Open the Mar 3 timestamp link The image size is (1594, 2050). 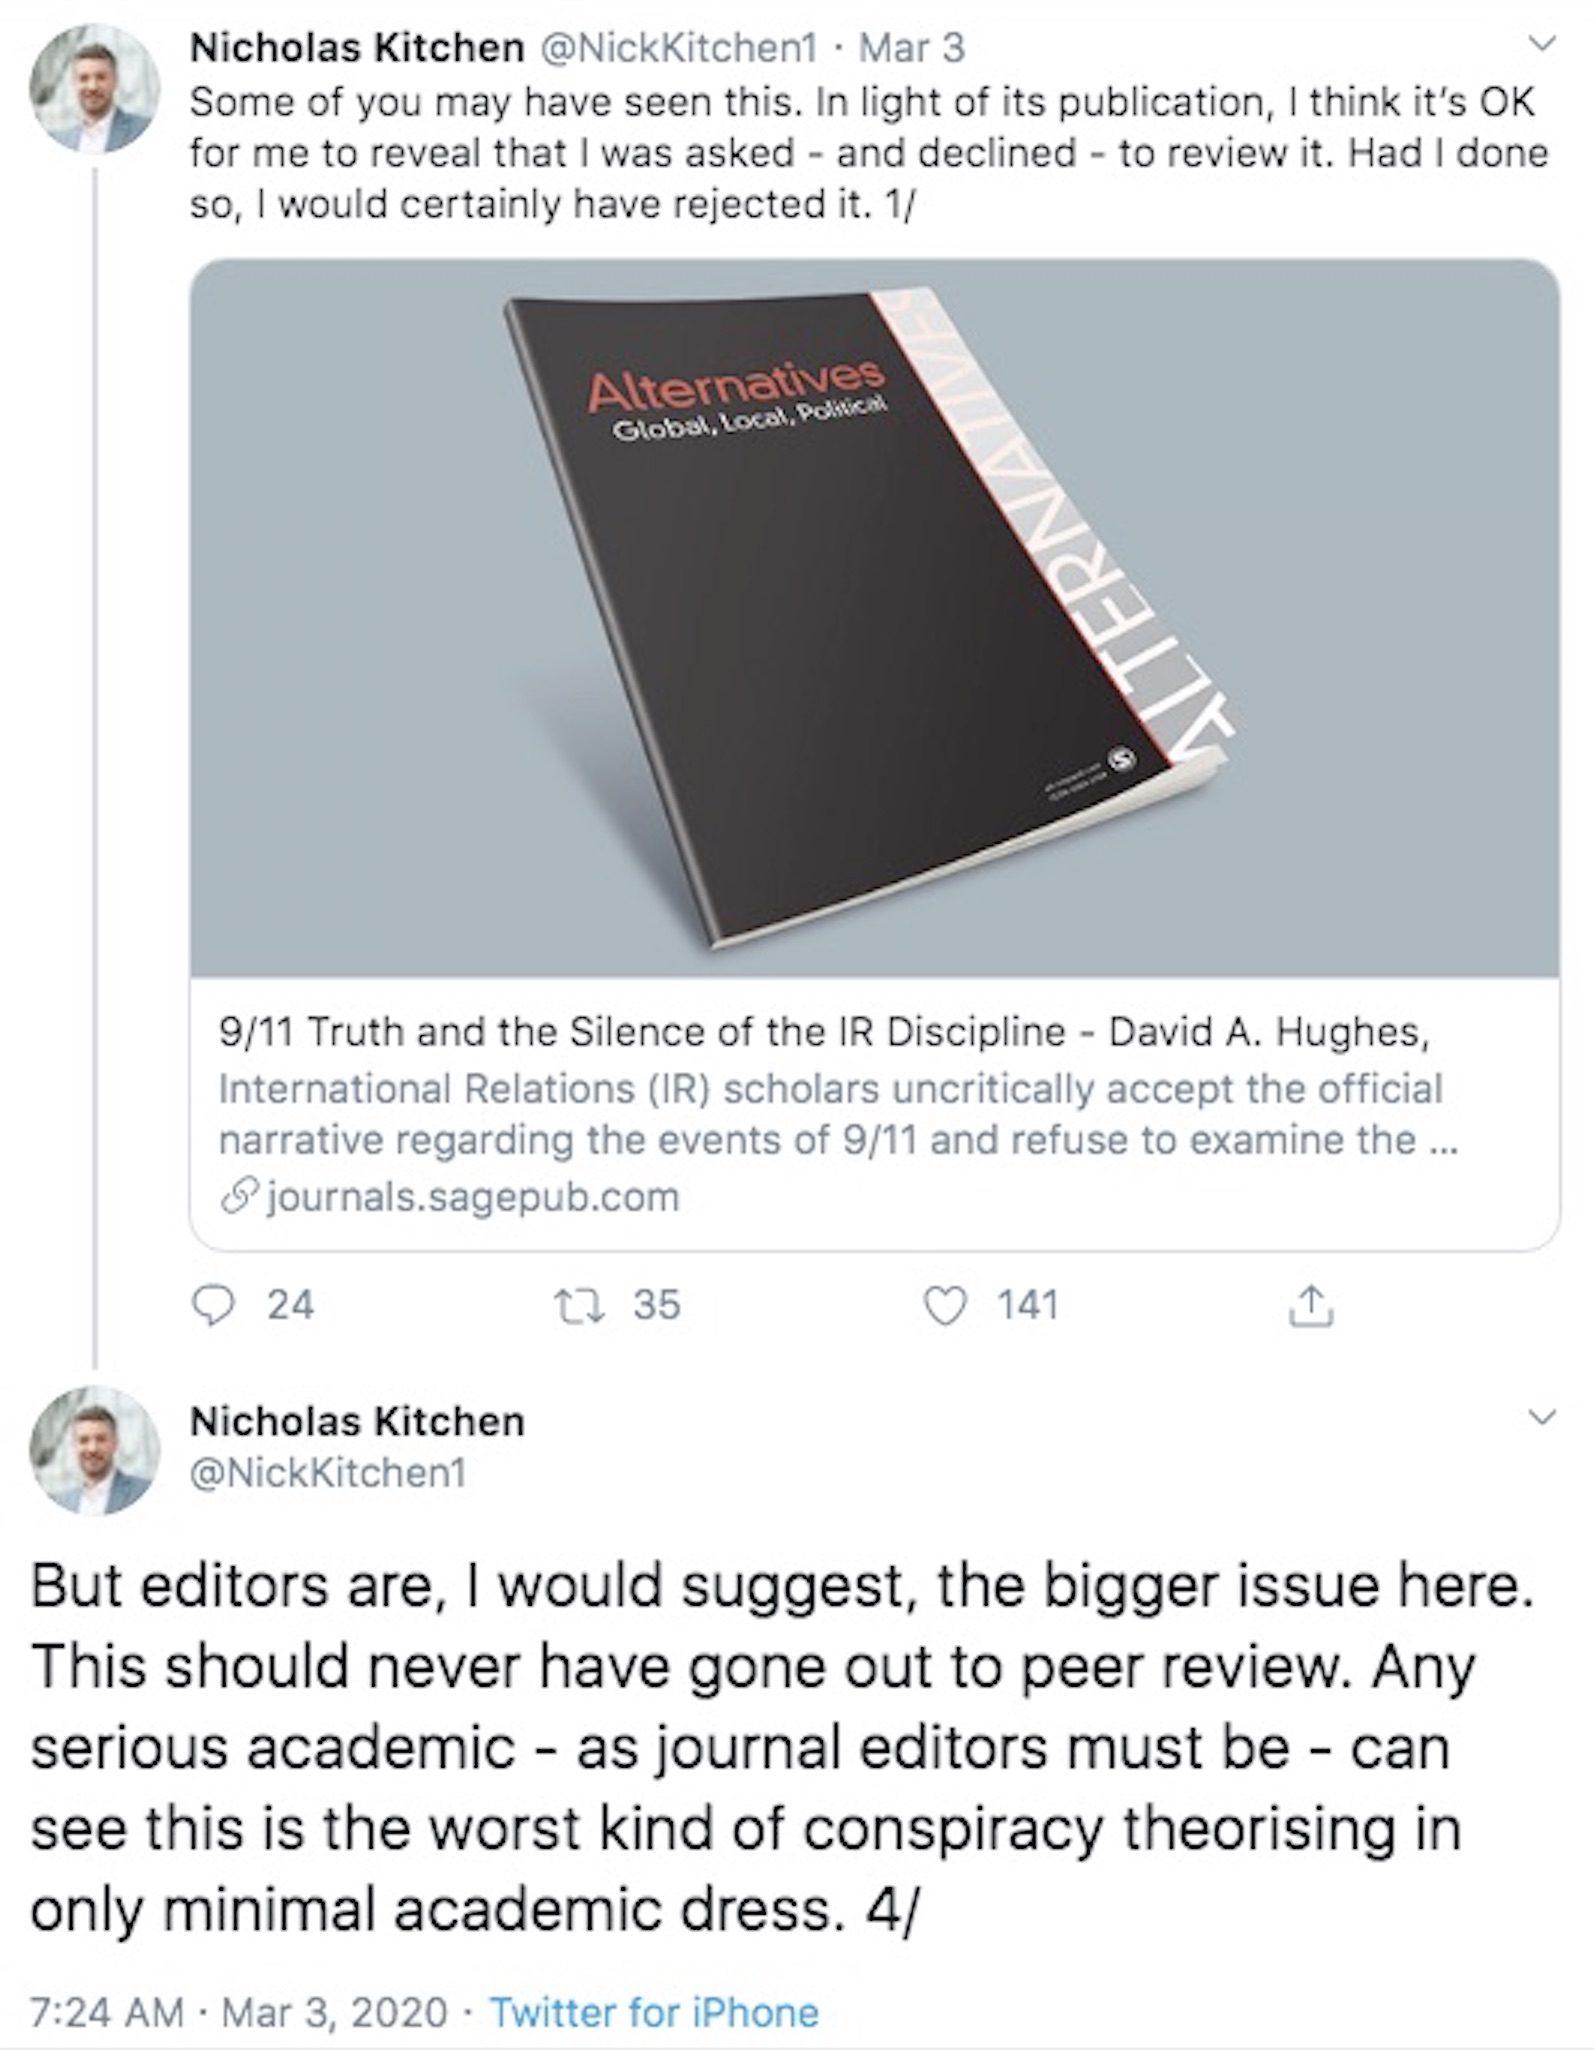(x=912, y=47)
